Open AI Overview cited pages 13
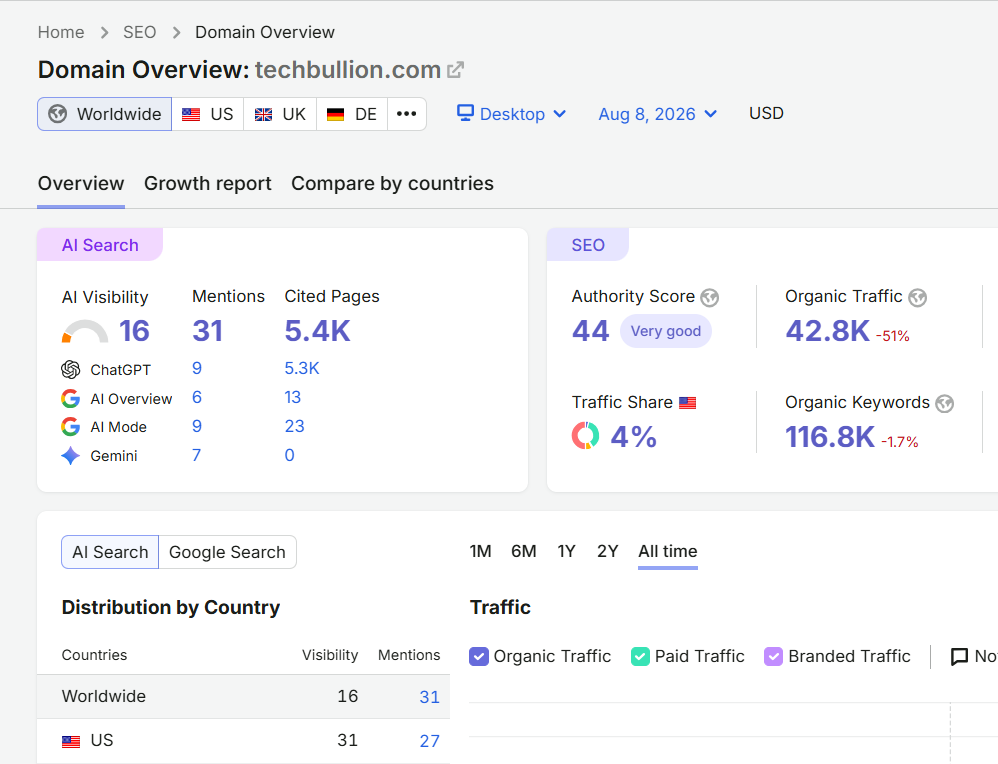 292,398
